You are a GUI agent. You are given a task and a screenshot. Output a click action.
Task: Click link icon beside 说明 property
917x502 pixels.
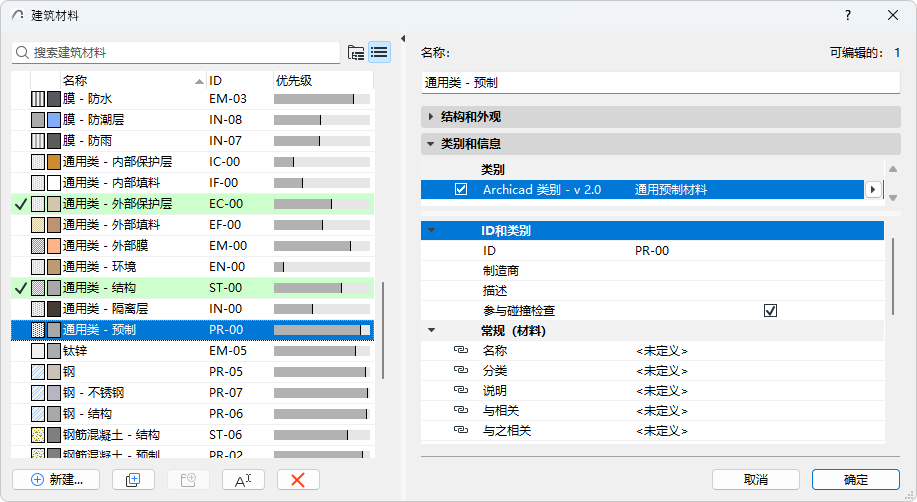point(461,390)
